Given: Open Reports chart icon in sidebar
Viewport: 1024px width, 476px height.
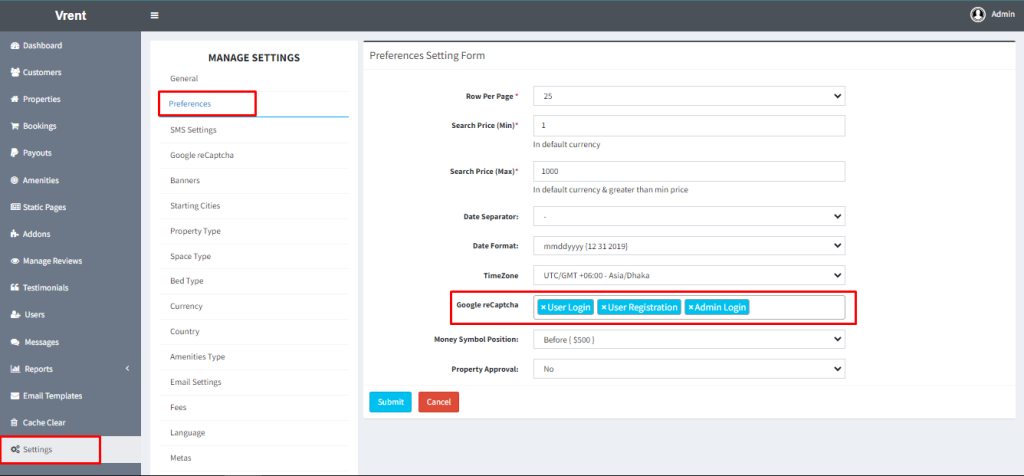Looking at the screenshot, I should pos(14,369).
